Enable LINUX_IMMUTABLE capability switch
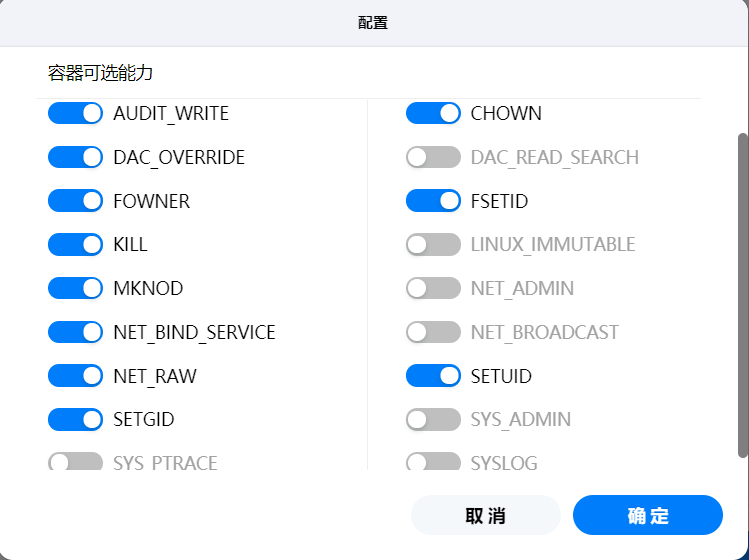 point(433,244)
